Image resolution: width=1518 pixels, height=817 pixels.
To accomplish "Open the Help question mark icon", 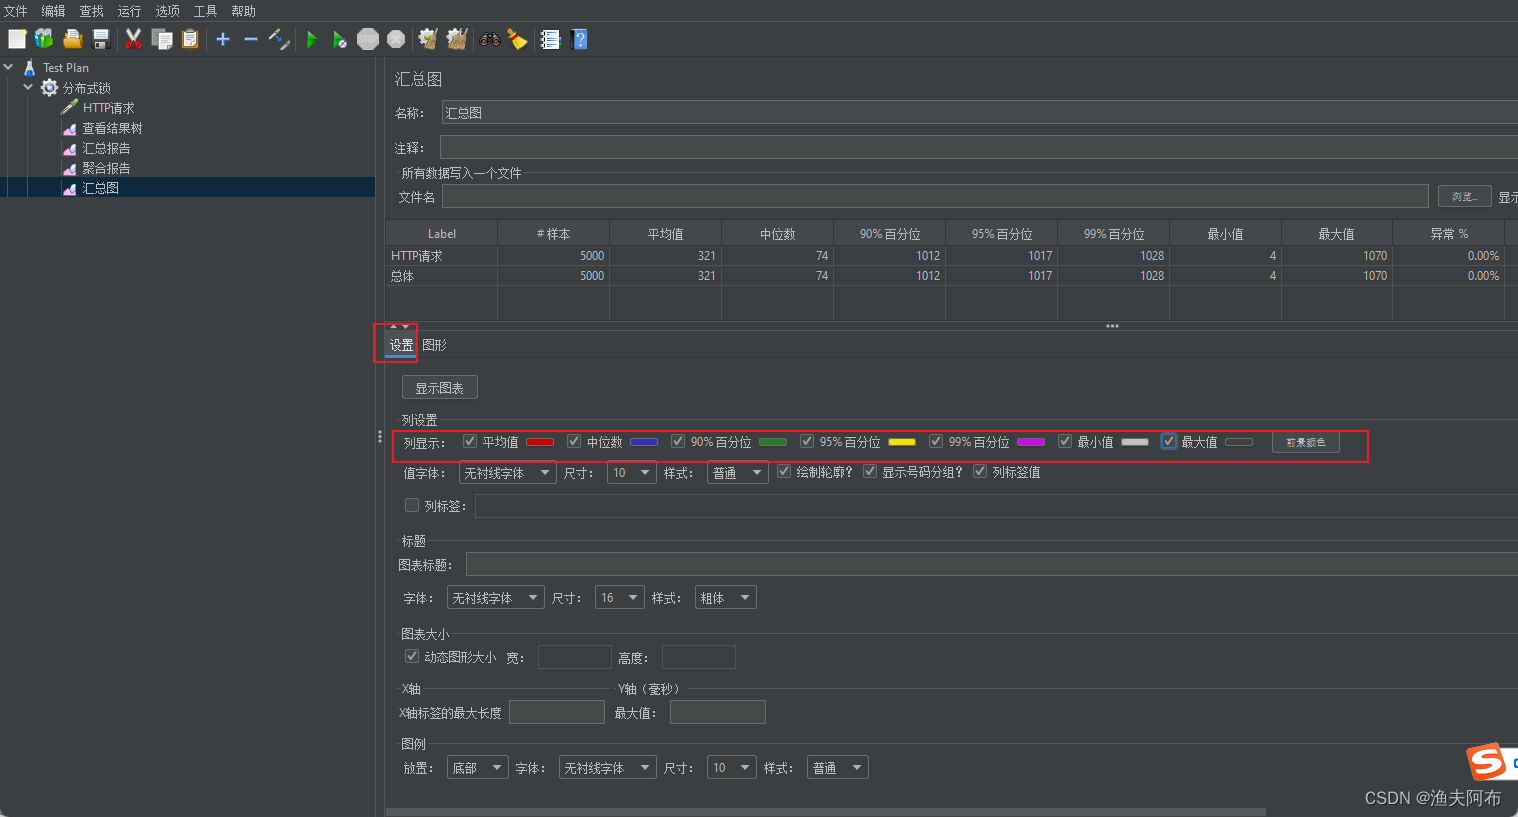I will 579,39.
